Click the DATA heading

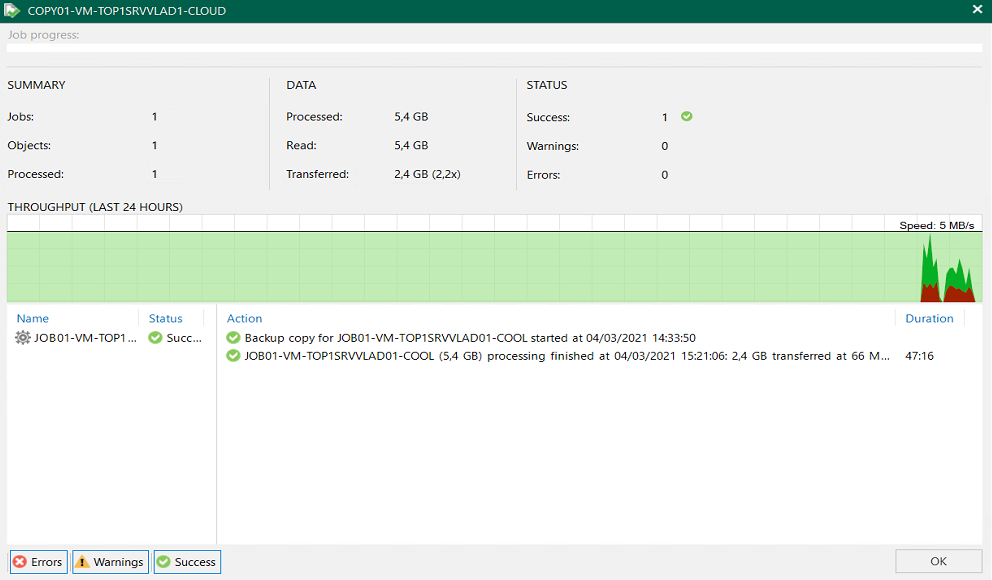click(301, 85)
